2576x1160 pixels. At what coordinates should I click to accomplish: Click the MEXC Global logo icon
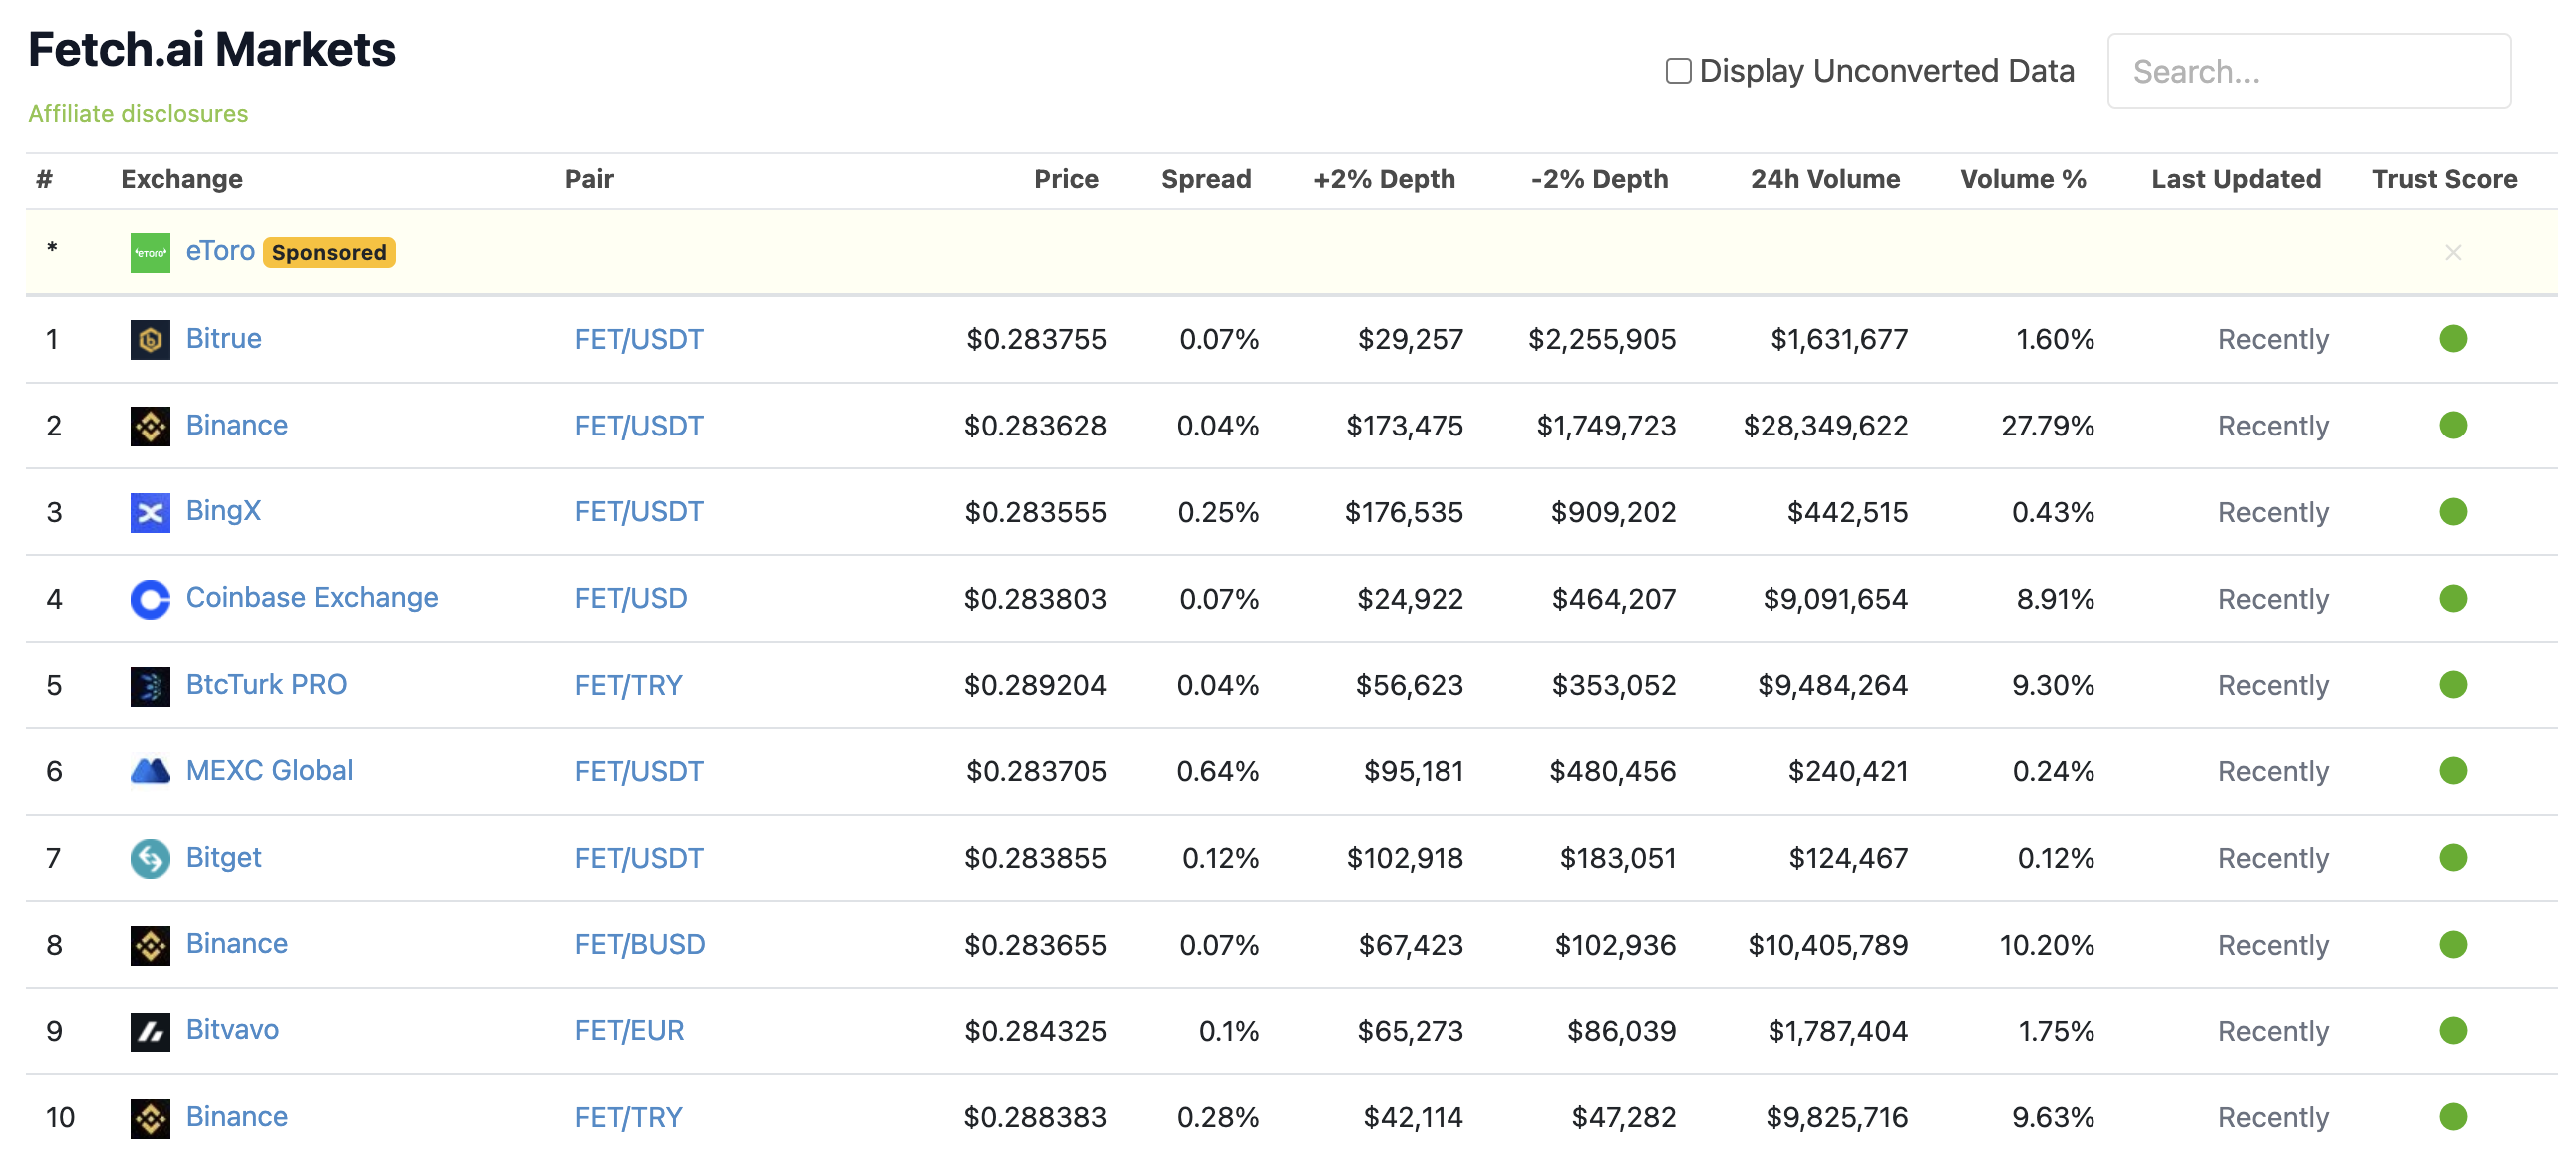(150, 771)
